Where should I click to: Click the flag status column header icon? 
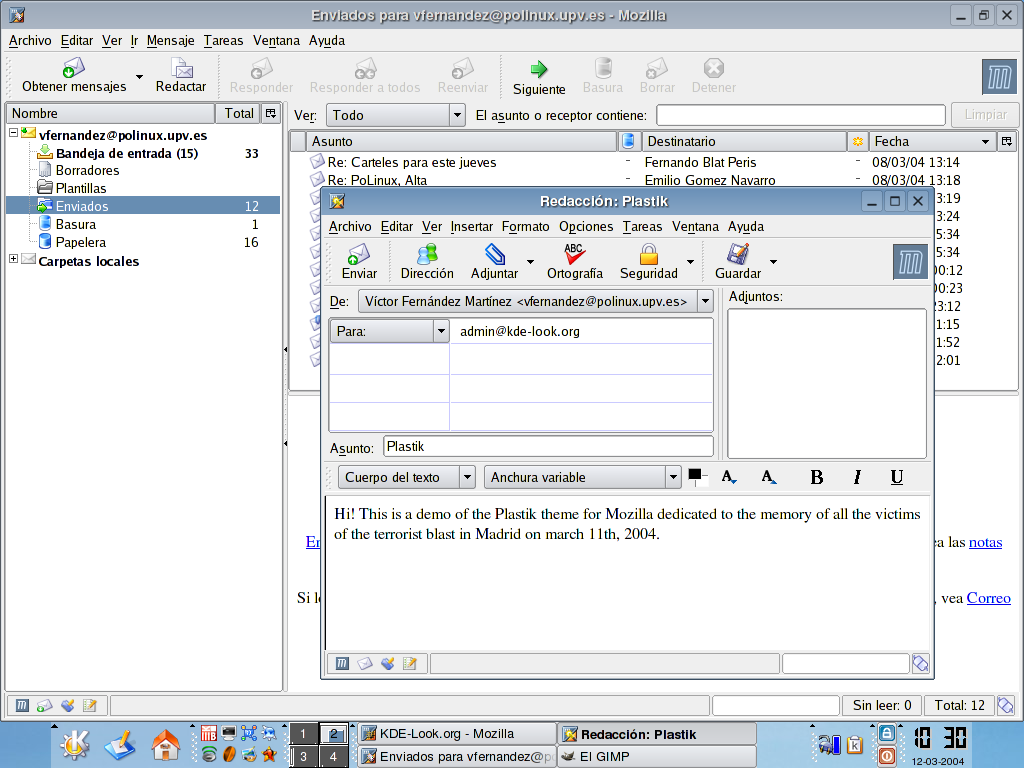(x=857, y=141)
